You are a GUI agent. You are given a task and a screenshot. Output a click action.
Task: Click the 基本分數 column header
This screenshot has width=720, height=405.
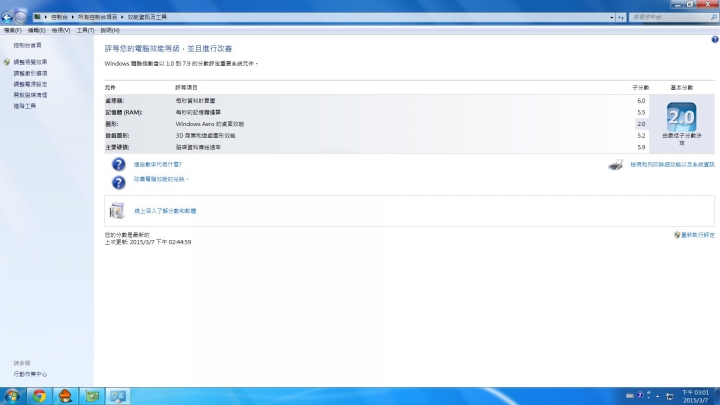(681, 87)
